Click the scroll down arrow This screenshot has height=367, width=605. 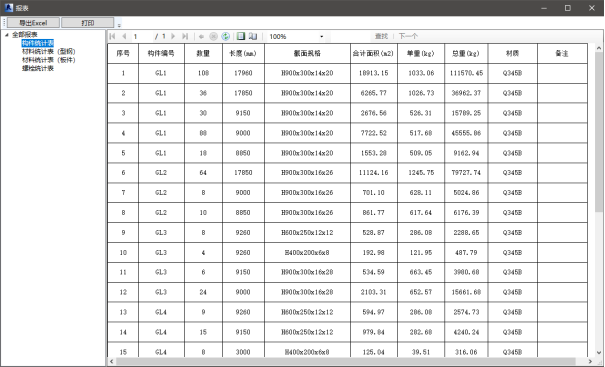coord(598,352)
